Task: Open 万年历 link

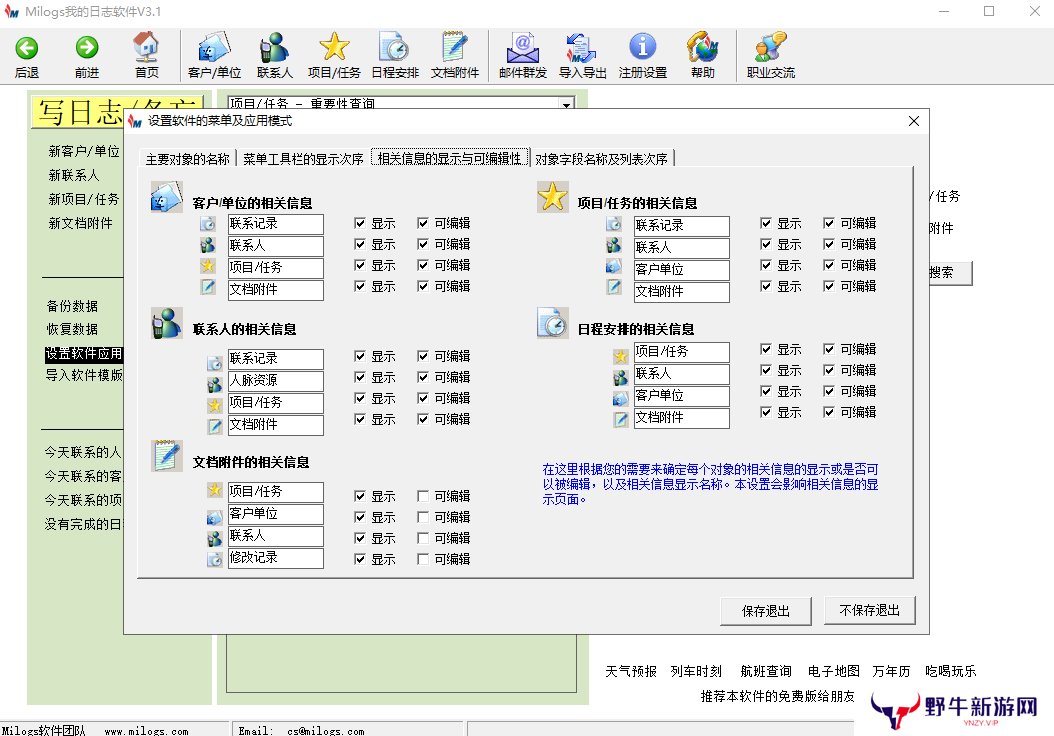Action: pyautogui.click(x=891, y=671)
